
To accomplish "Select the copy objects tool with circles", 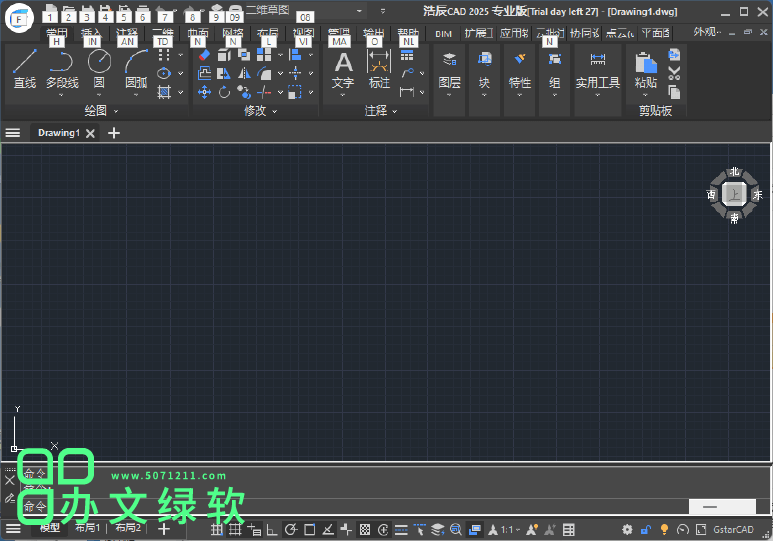I will pos(244,92).
